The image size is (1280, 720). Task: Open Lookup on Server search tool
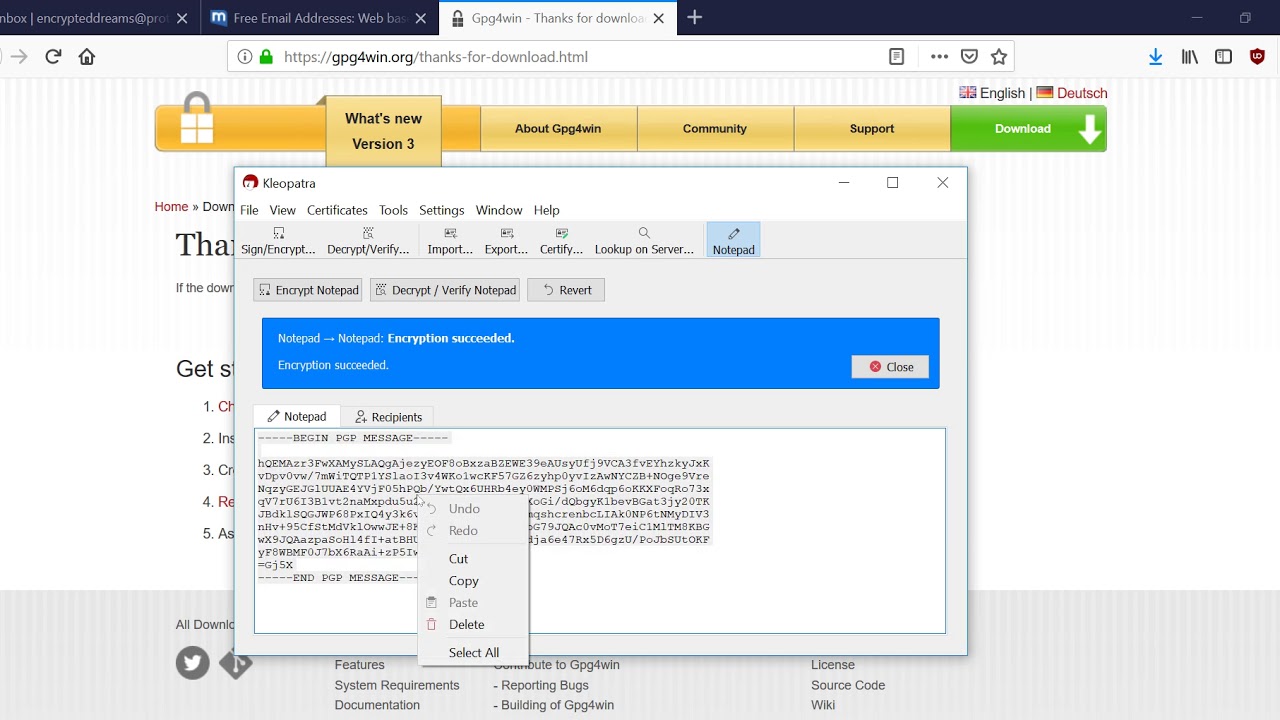point(644,240)
